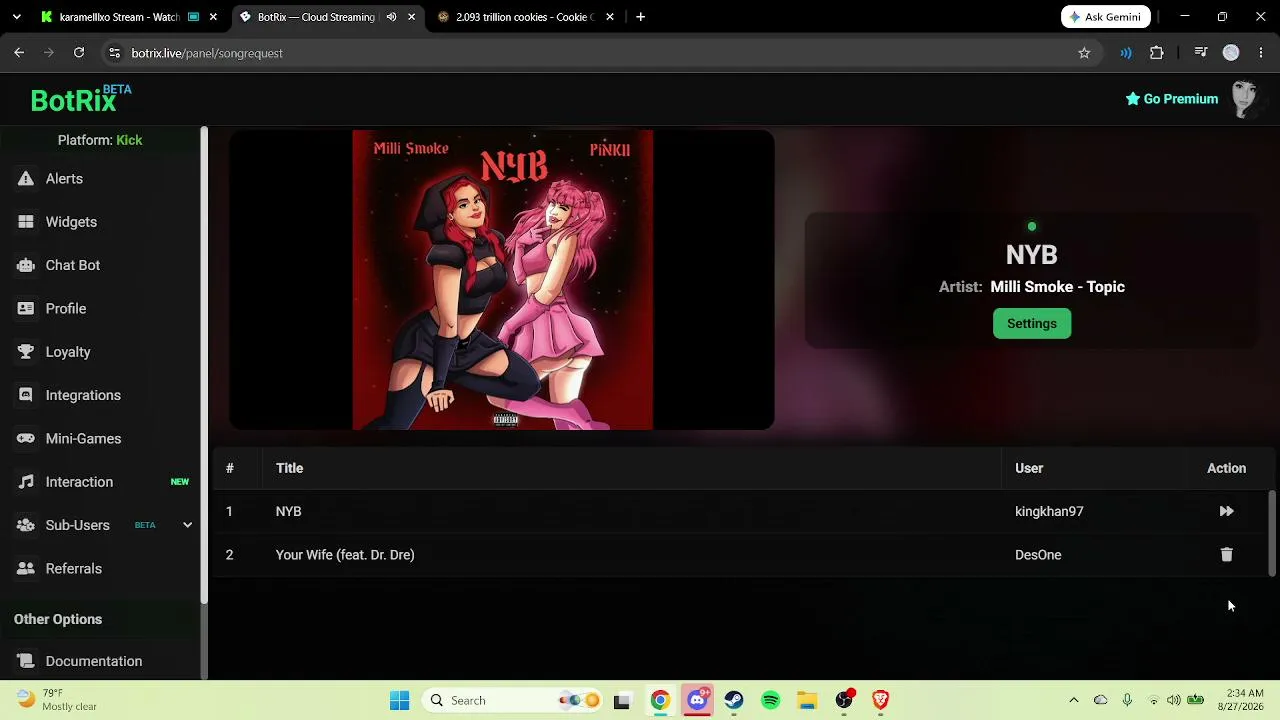Image resolution: width=1280 pixels, height=720 pixels.
Task: Go back to the previous page
Action: pyautogui.click(x=19, y=53)
